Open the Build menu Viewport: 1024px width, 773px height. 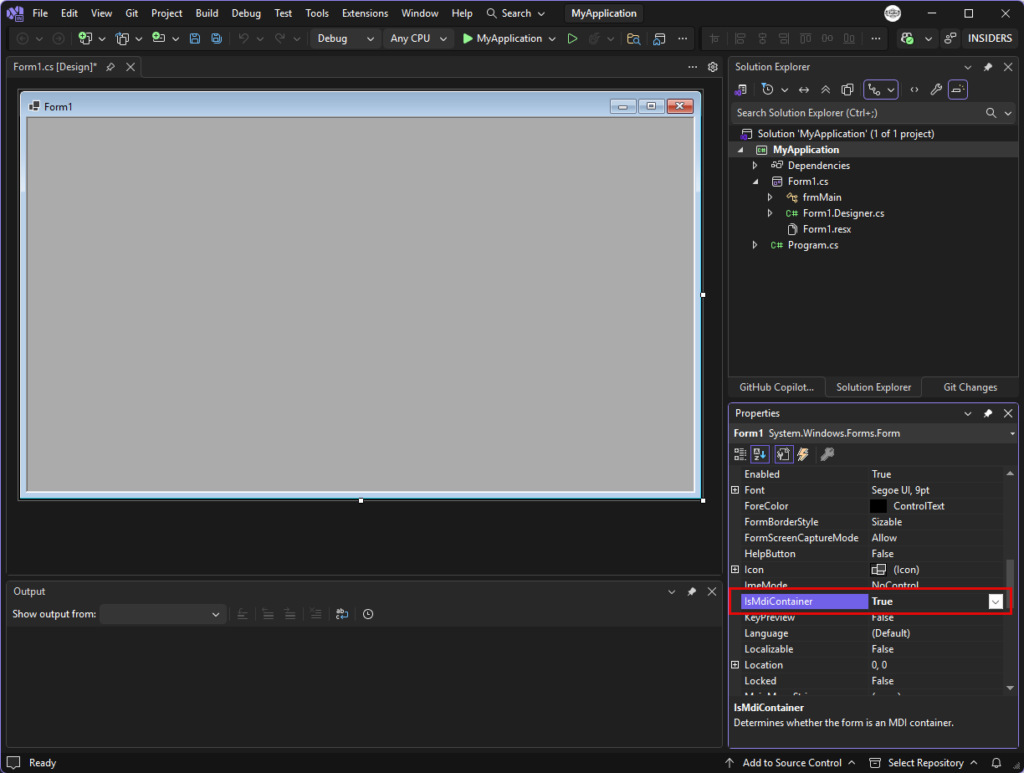[207, 13]
